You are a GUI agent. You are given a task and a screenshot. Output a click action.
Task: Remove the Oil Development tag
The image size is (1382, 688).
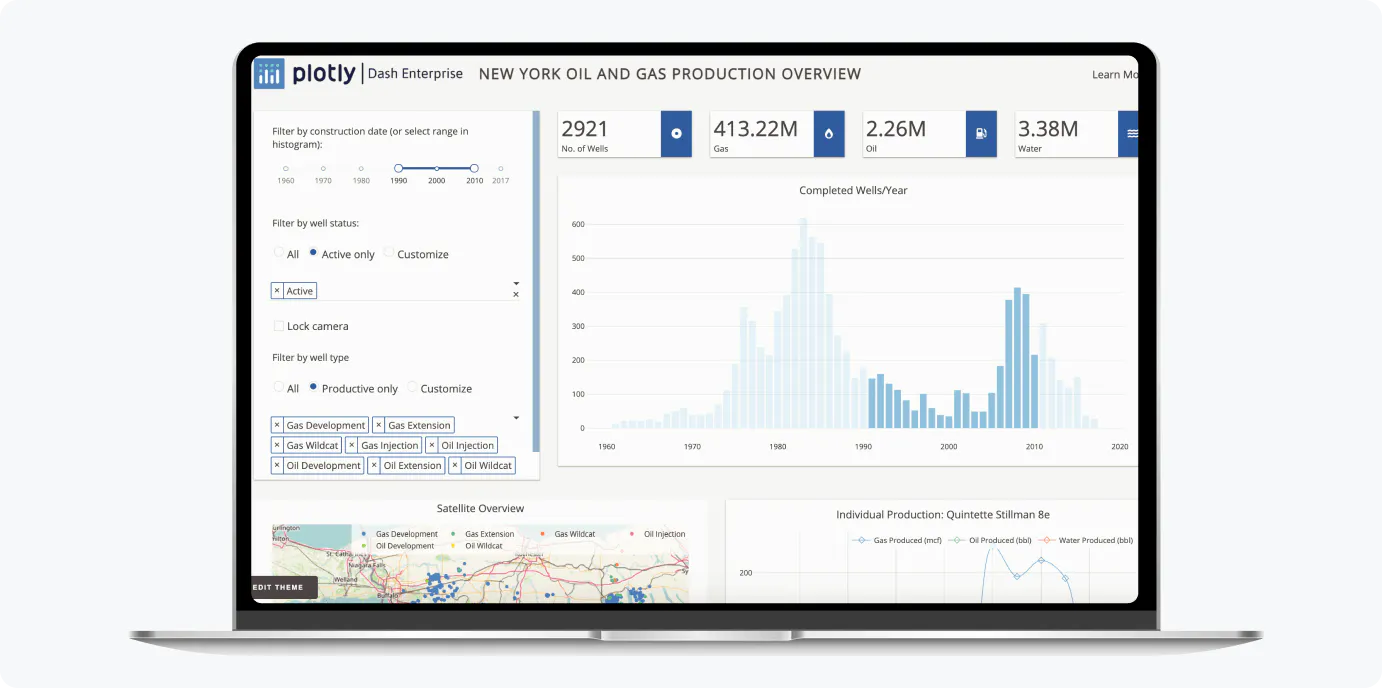click(277, 465)
